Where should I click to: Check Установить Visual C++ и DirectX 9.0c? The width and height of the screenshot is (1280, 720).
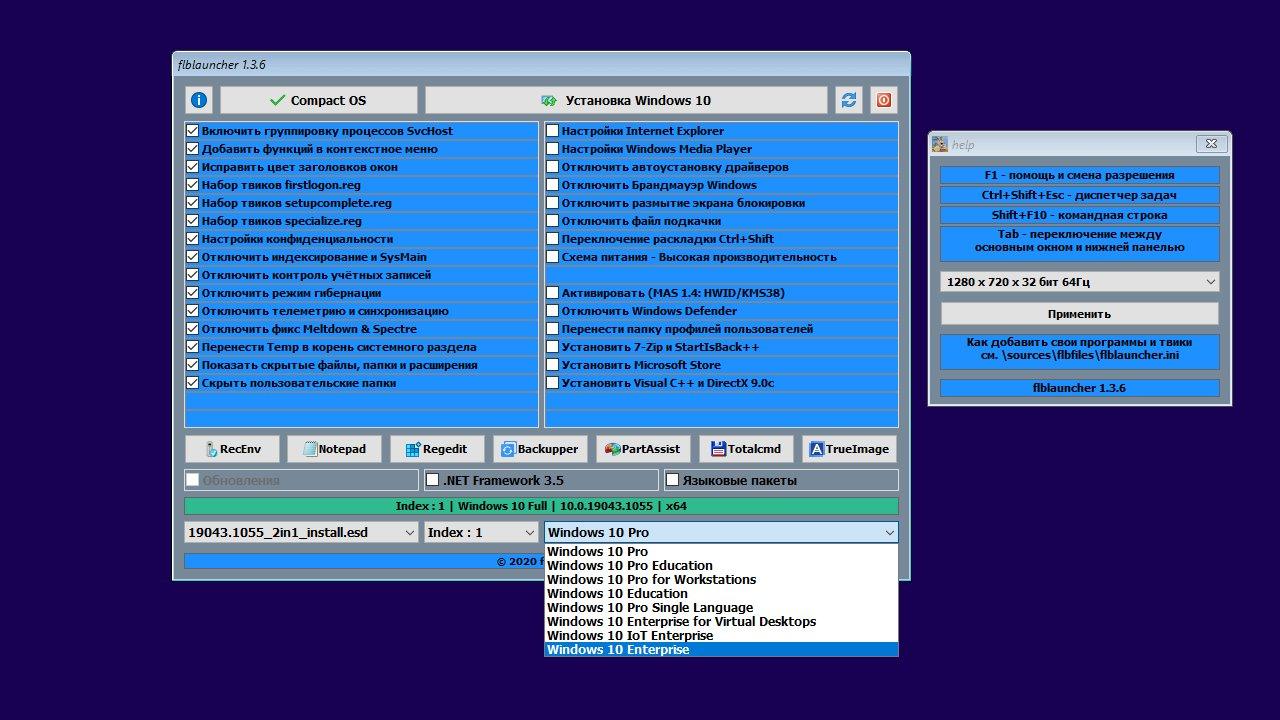[x=552, y=383]
